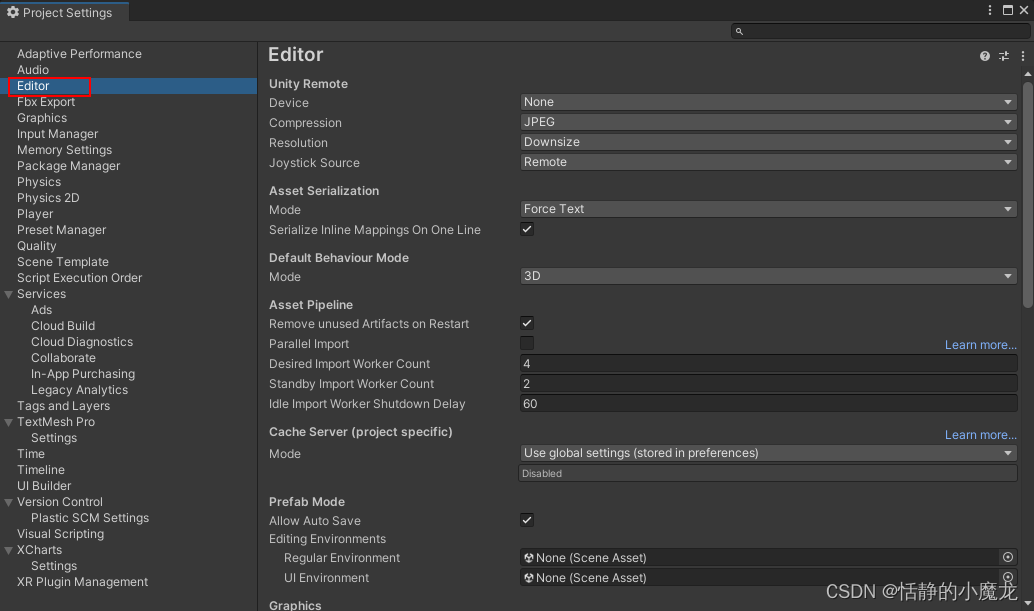
Task: Pick scene asset for Regular Environment
Action: pyautogui.click(x=1008, y=558)
